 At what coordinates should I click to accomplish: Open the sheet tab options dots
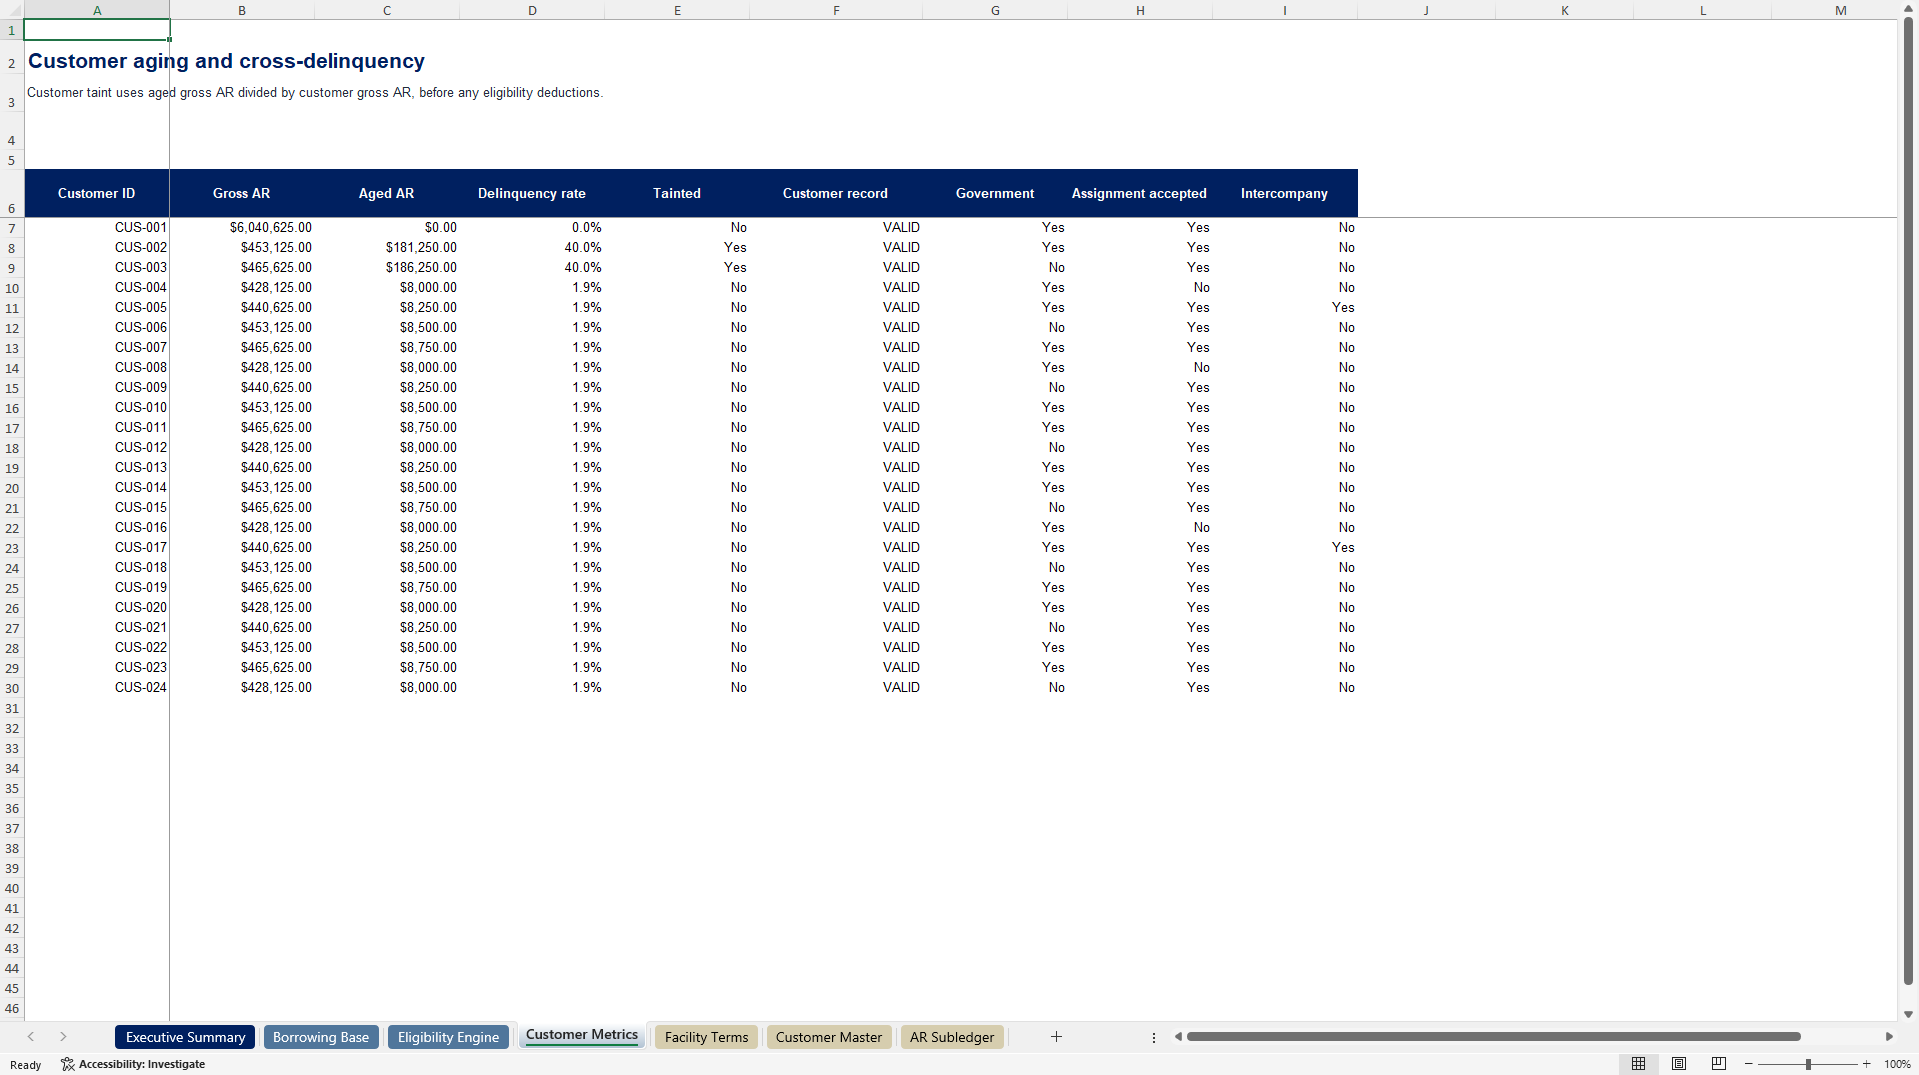pos(1154,1038)
